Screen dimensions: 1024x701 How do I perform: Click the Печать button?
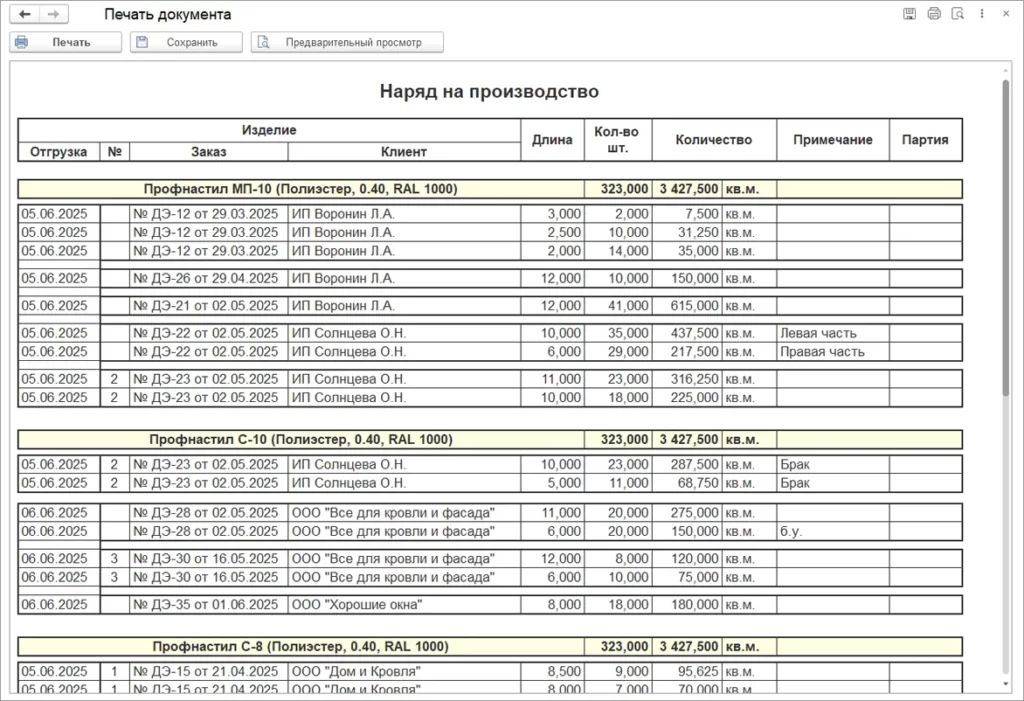pyautogui.click(x=65, y=42)
